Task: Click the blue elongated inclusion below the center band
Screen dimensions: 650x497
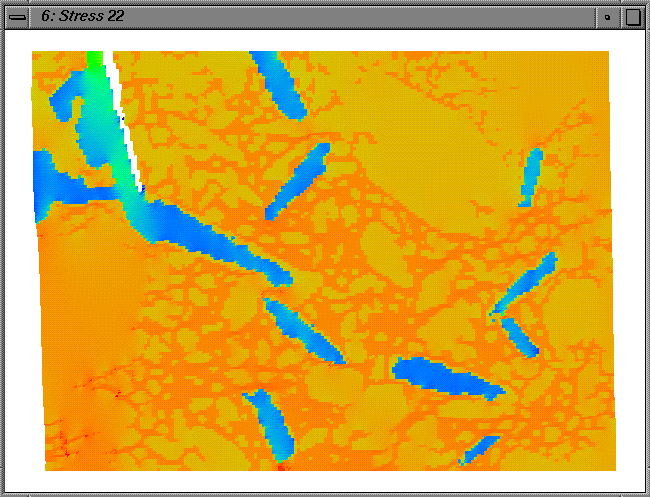Action: pos(303,328)
